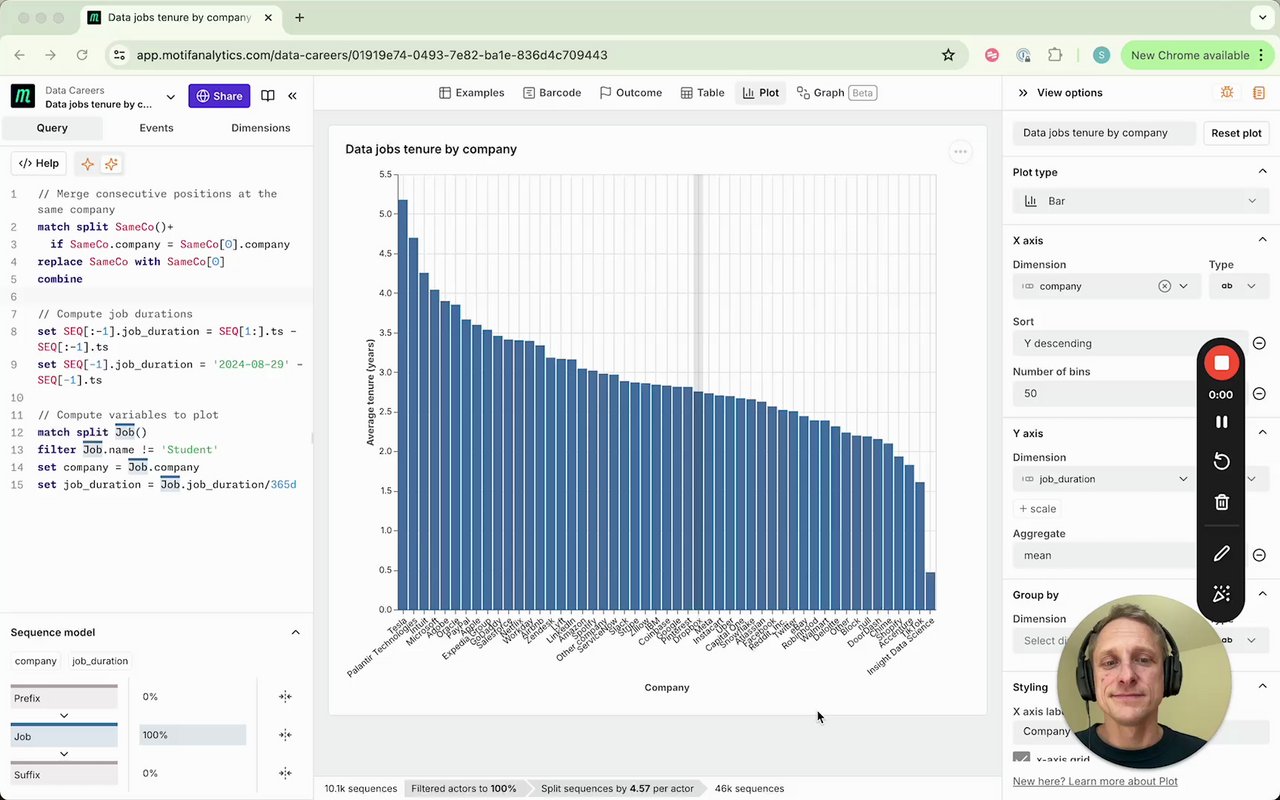The image size is (1280, 800).
Task: Go back in browser history
Action: pyautogui.click(x=20, y=55)
